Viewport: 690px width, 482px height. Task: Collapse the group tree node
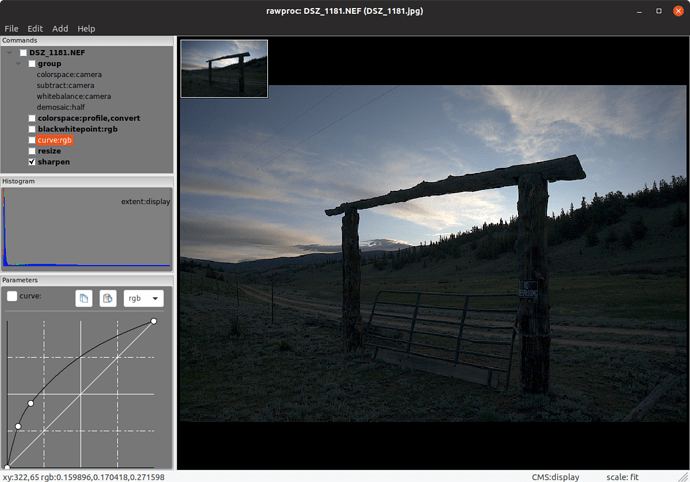(20, 63)
